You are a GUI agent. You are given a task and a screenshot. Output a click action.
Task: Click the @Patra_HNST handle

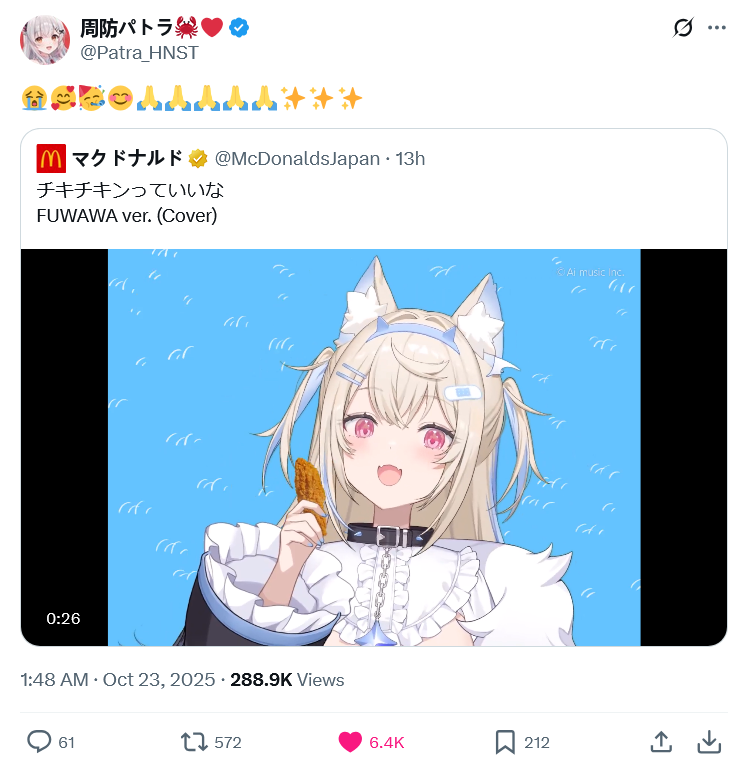coord(139,53)
